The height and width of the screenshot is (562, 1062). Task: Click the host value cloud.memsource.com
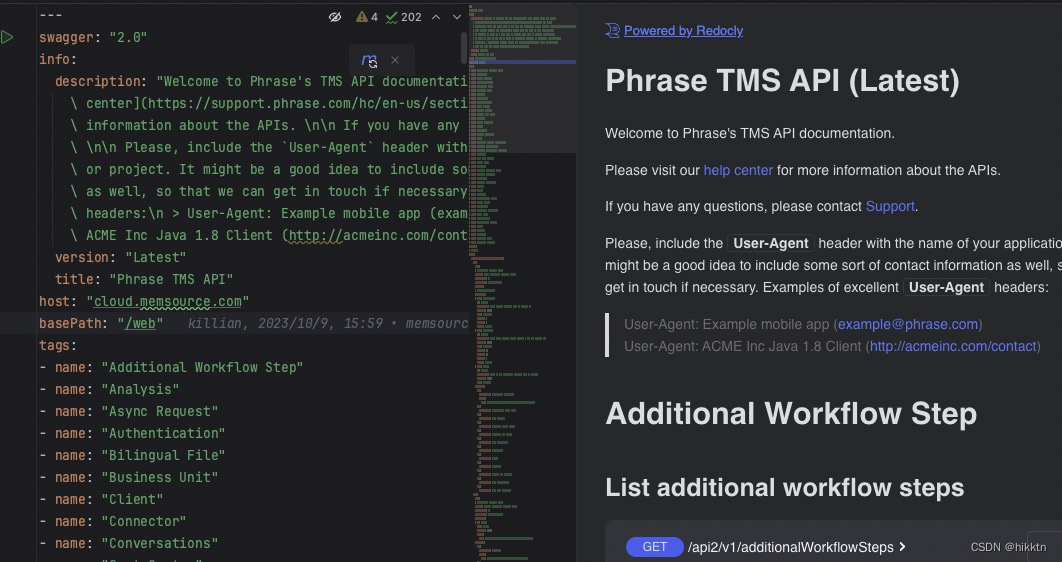pos(167,301)
